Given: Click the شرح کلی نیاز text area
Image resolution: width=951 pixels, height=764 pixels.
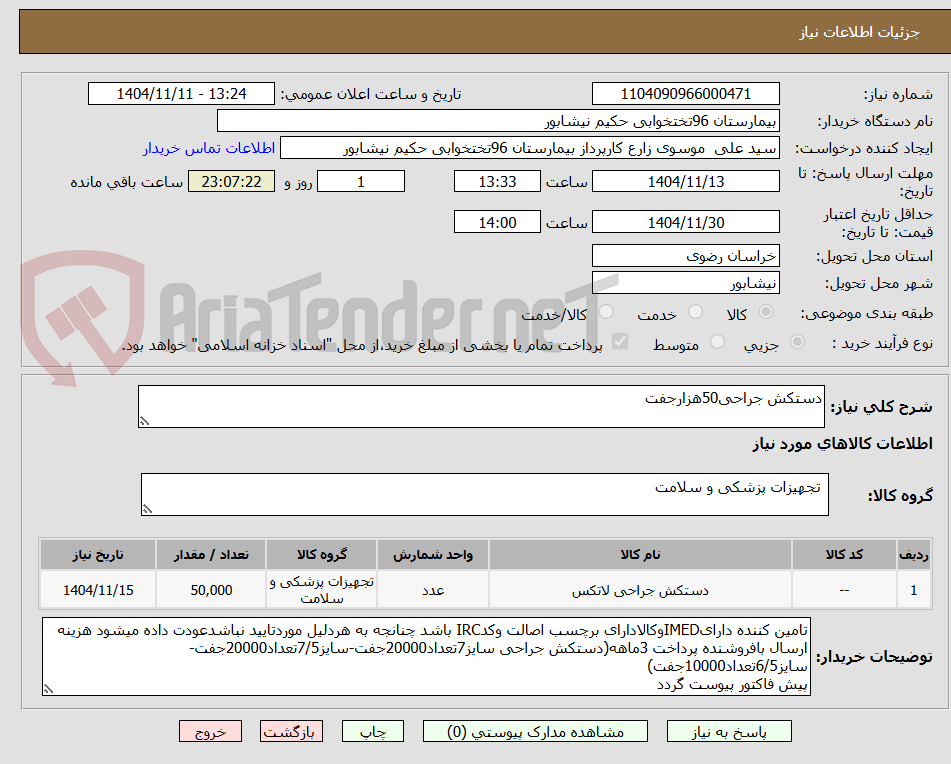Looking at the screenshot, I should click(x=481, y=406).
